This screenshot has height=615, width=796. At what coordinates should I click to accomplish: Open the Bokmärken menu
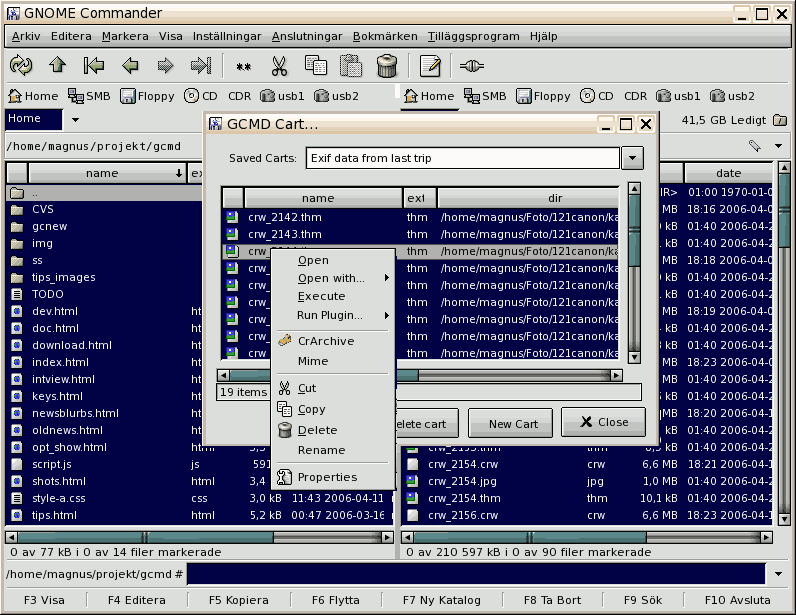tap(385, 37)
